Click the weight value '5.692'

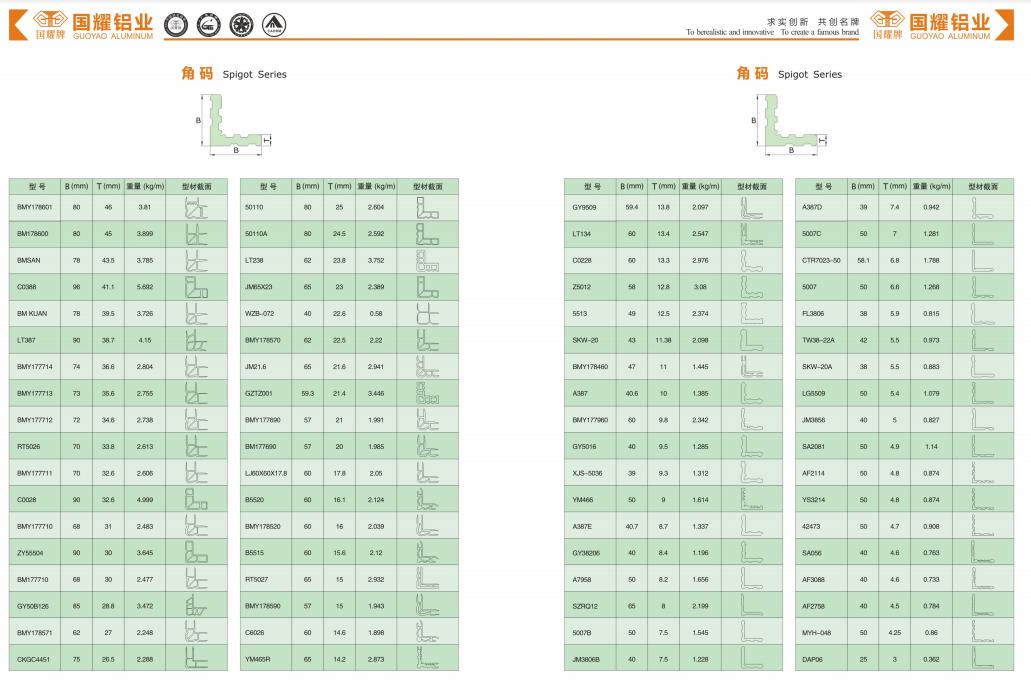pos(145,287)
